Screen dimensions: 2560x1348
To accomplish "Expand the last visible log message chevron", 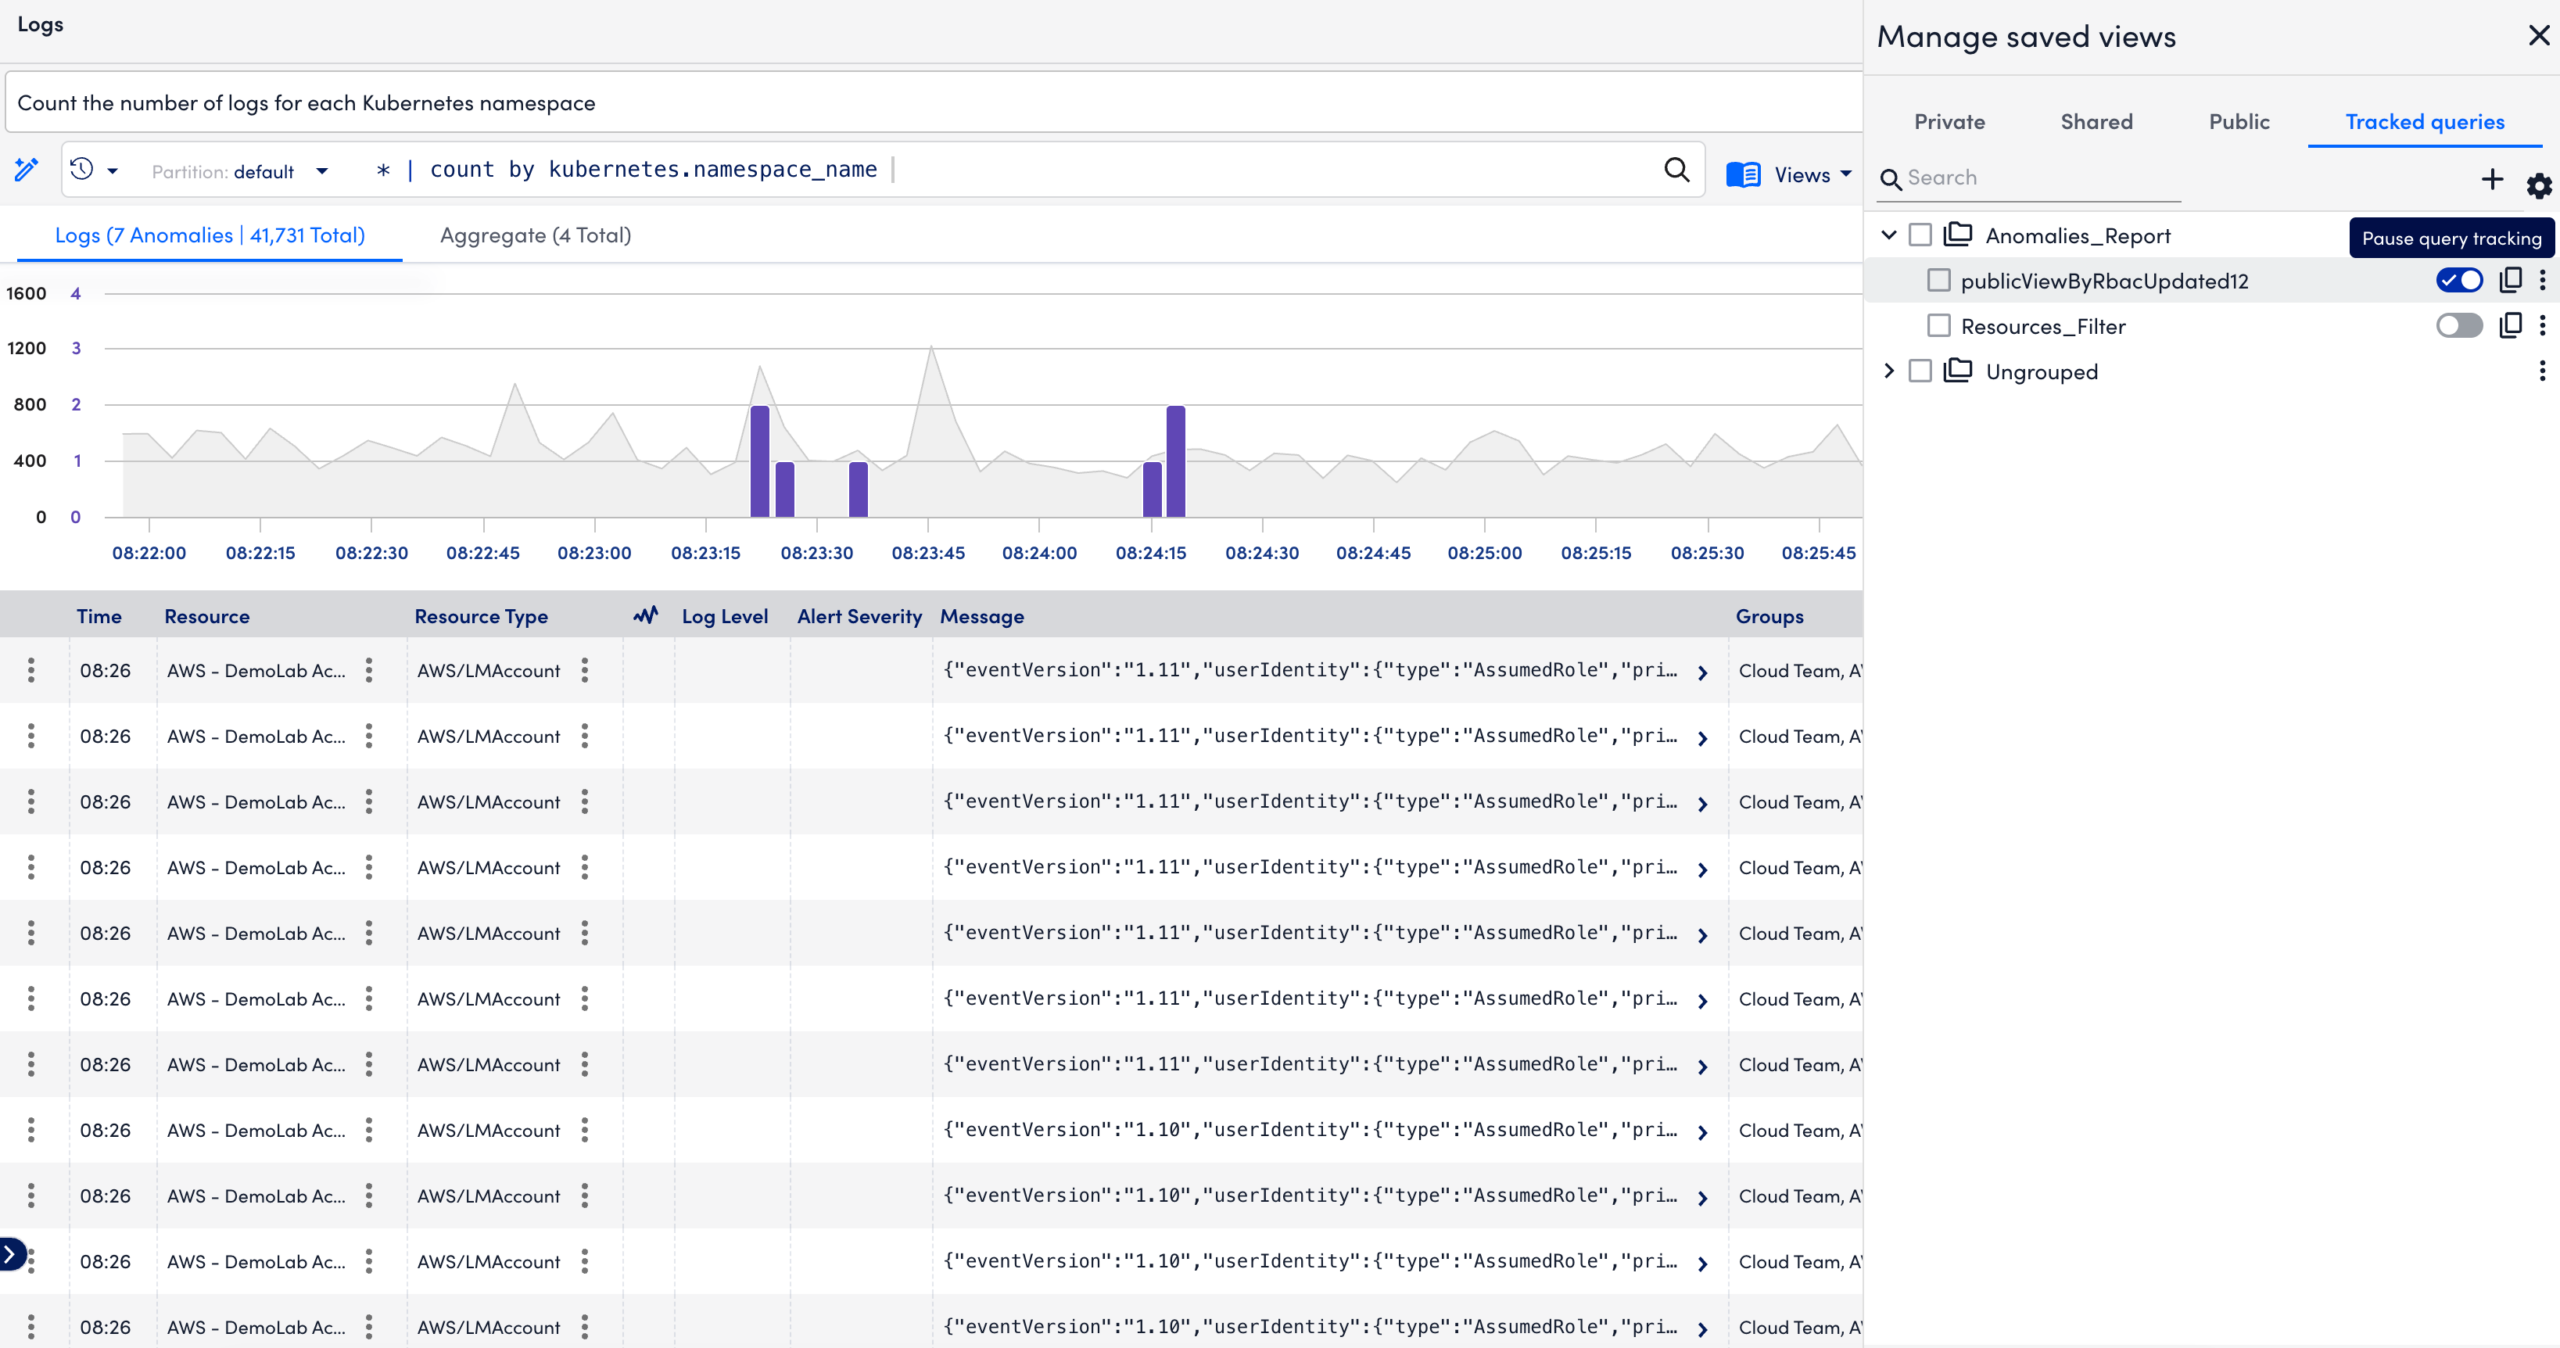I will (1703, 1330).
